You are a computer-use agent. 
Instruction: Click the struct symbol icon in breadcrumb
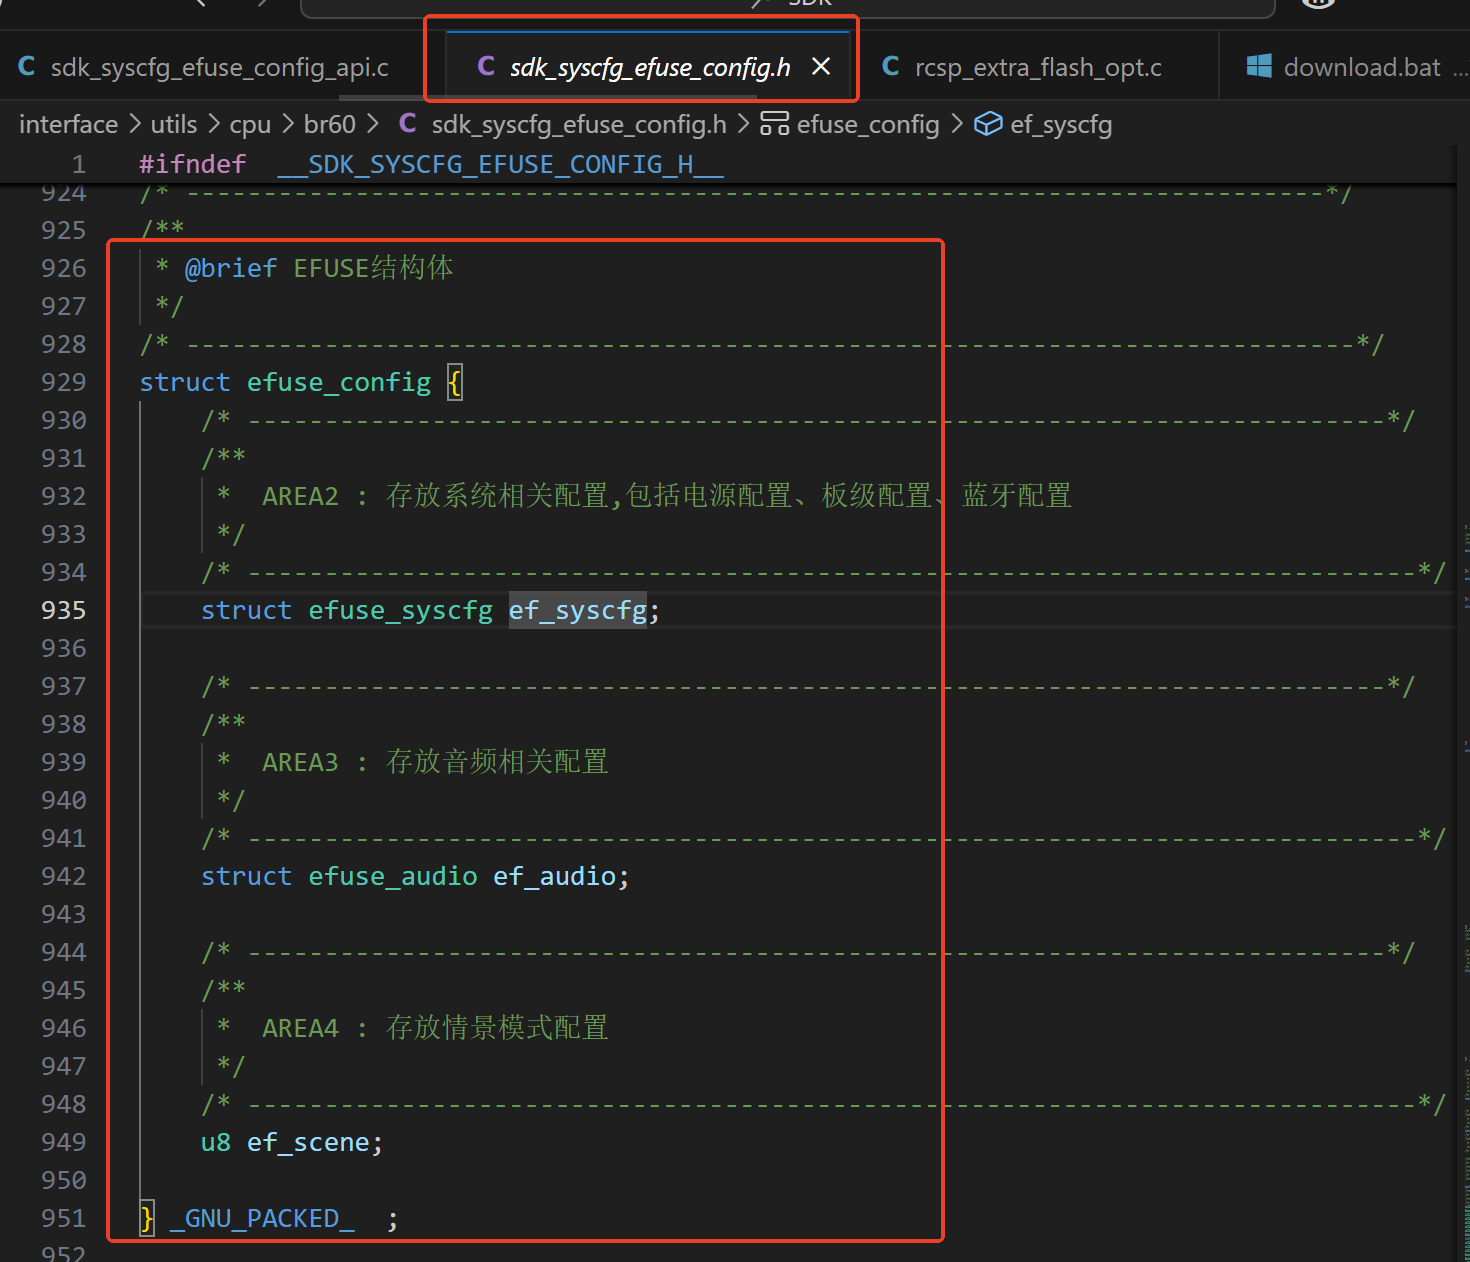(774, 123)
